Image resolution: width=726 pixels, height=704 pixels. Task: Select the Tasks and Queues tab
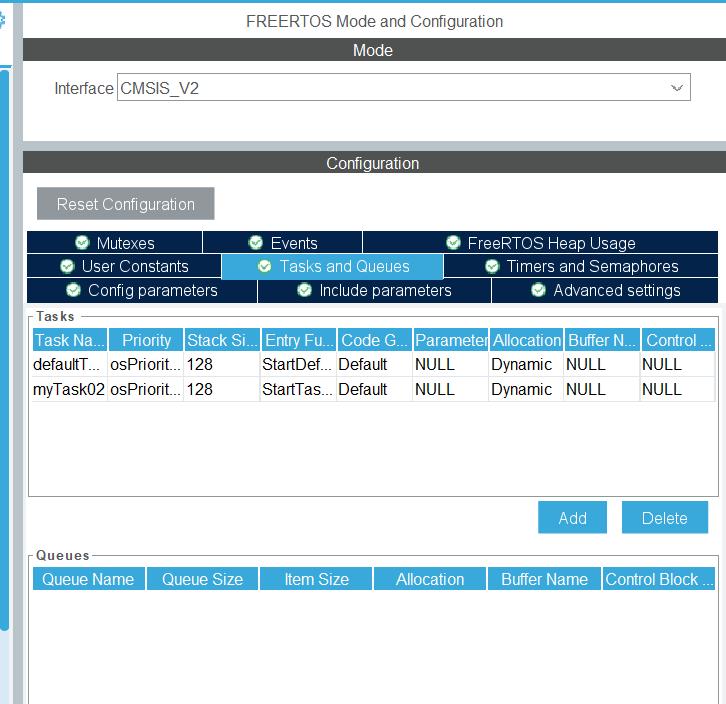coord(332,266)
